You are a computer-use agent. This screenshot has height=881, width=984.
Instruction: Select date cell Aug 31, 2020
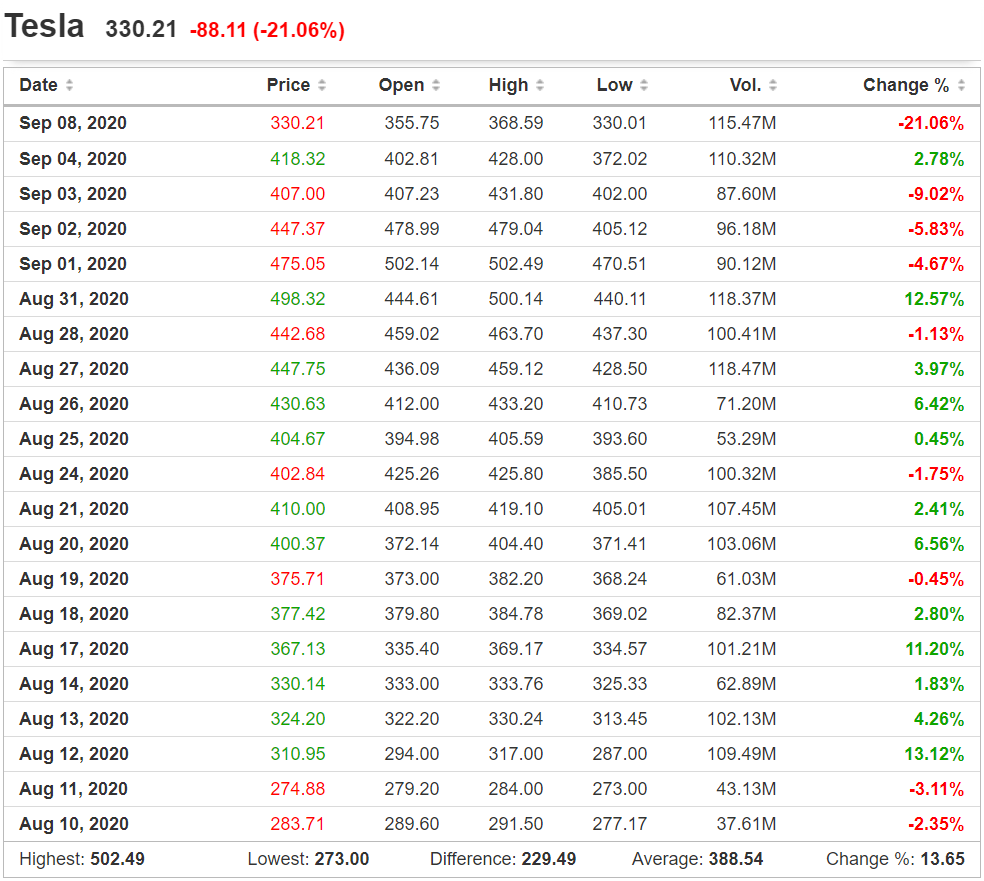pyautogui.click(x=74, y=299)
